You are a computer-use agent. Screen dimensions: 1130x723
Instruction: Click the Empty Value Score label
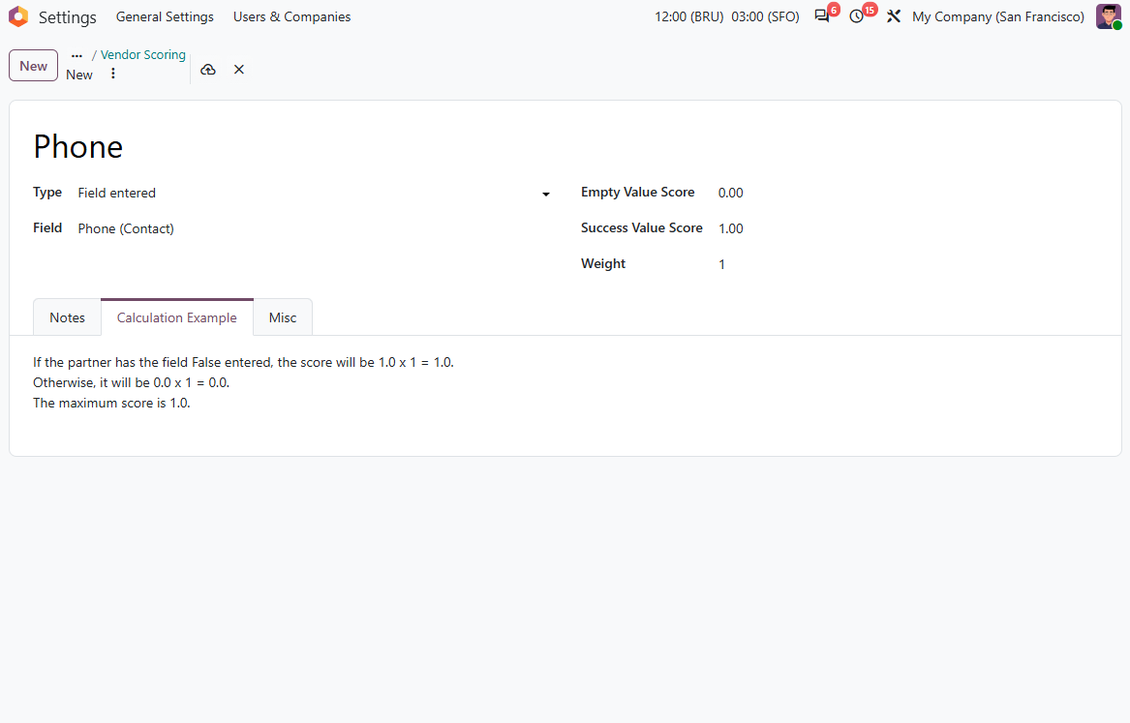point(638,192)
